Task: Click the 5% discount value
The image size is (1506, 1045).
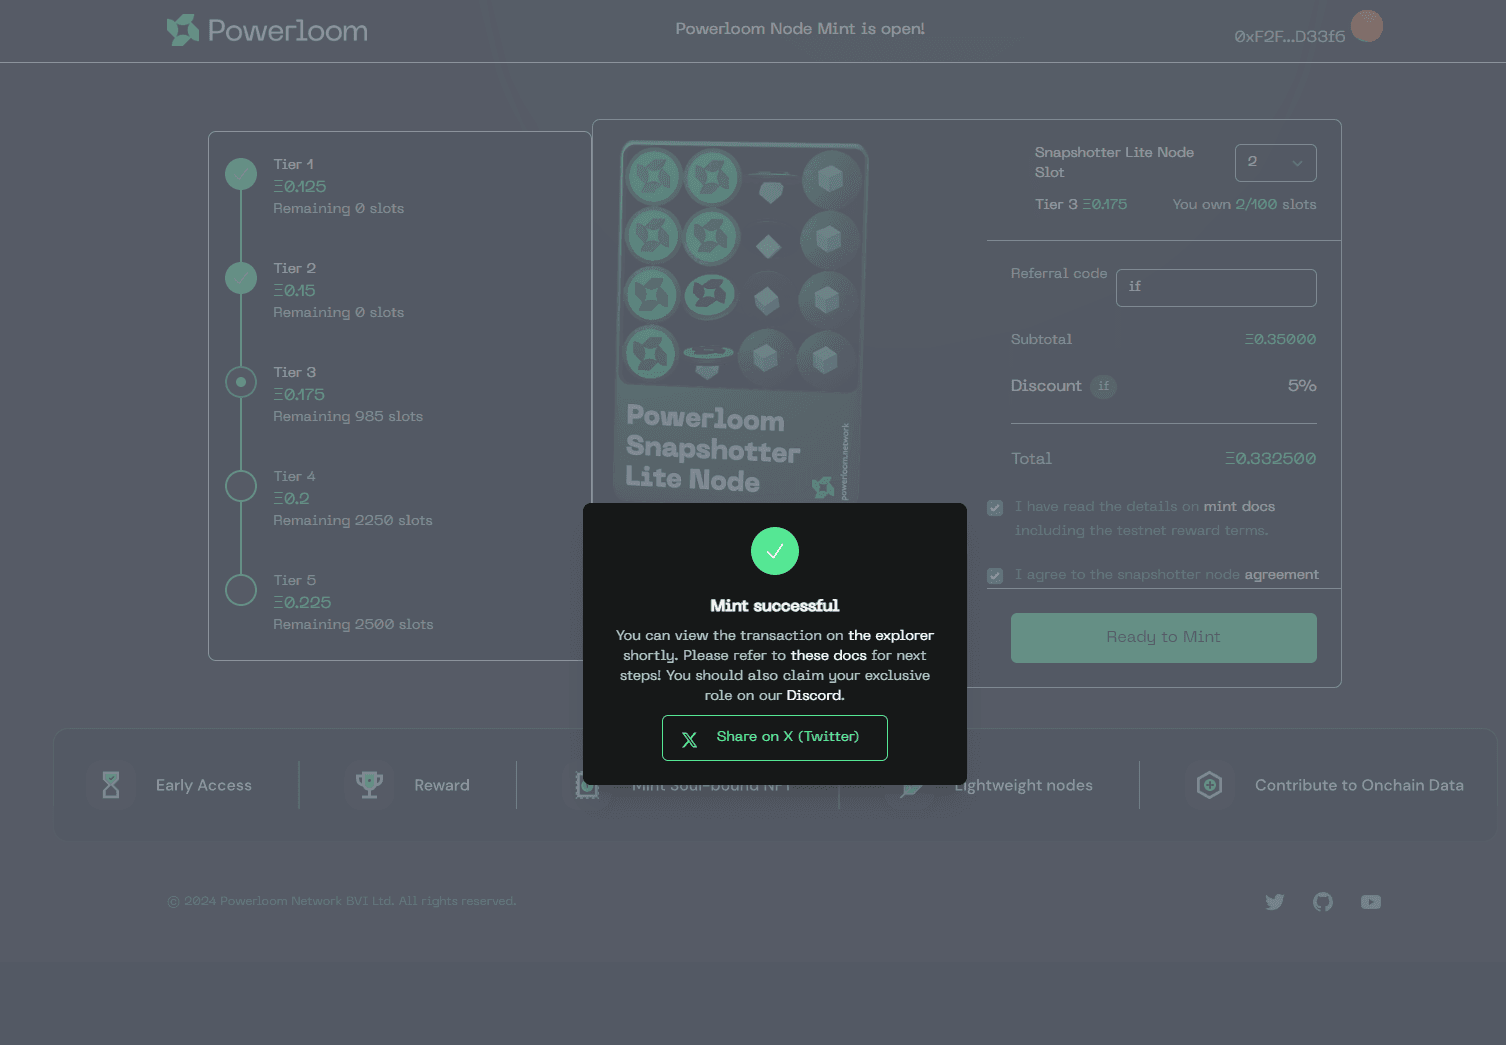Action: tap(1302, 386)
